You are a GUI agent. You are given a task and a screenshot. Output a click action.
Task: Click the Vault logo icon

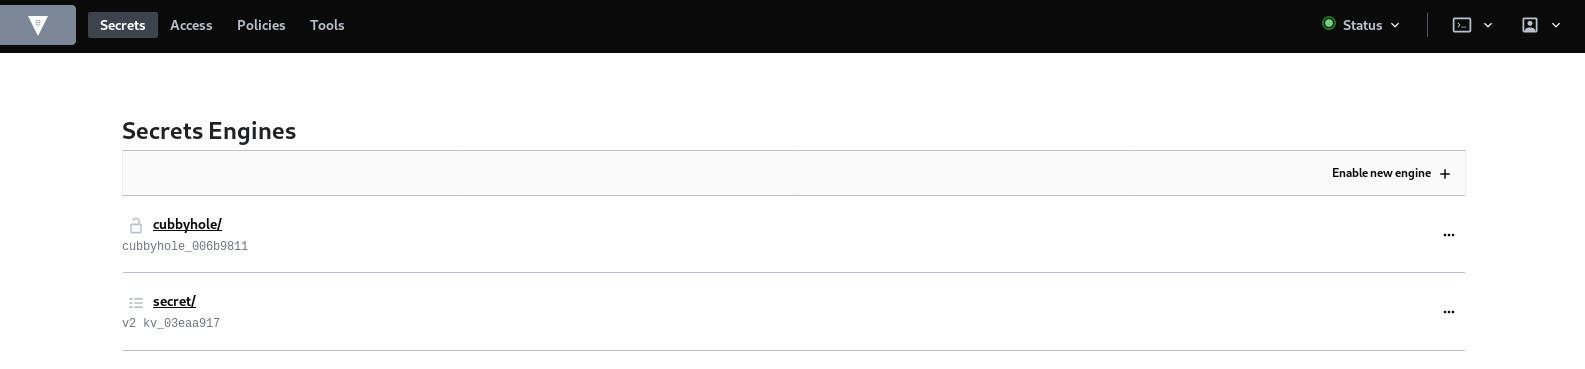click(x=38, y=25)
